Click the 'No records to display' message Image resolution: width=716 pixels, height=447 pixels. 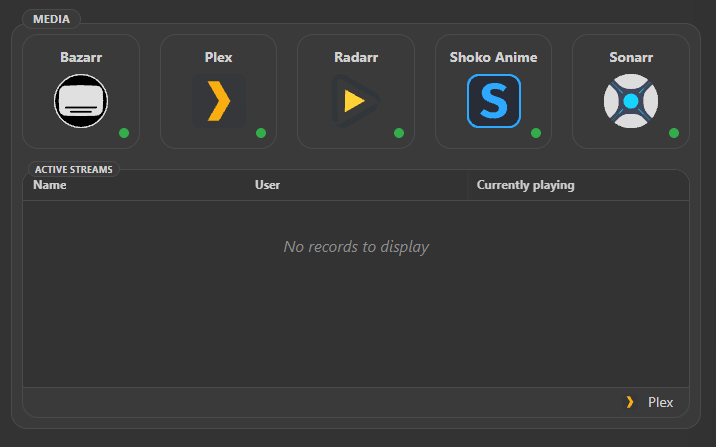coord(356,247)
